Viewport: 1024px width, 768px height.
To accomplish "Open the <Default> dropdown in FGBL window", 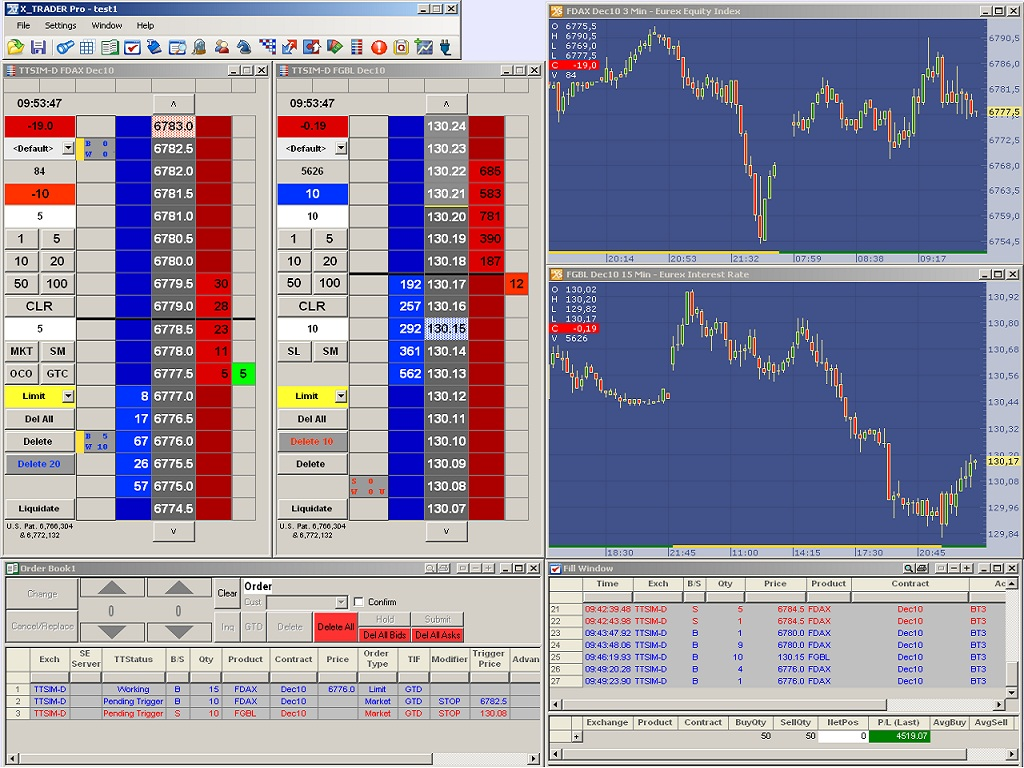I will pyautogui.click(x=341, y=149).
